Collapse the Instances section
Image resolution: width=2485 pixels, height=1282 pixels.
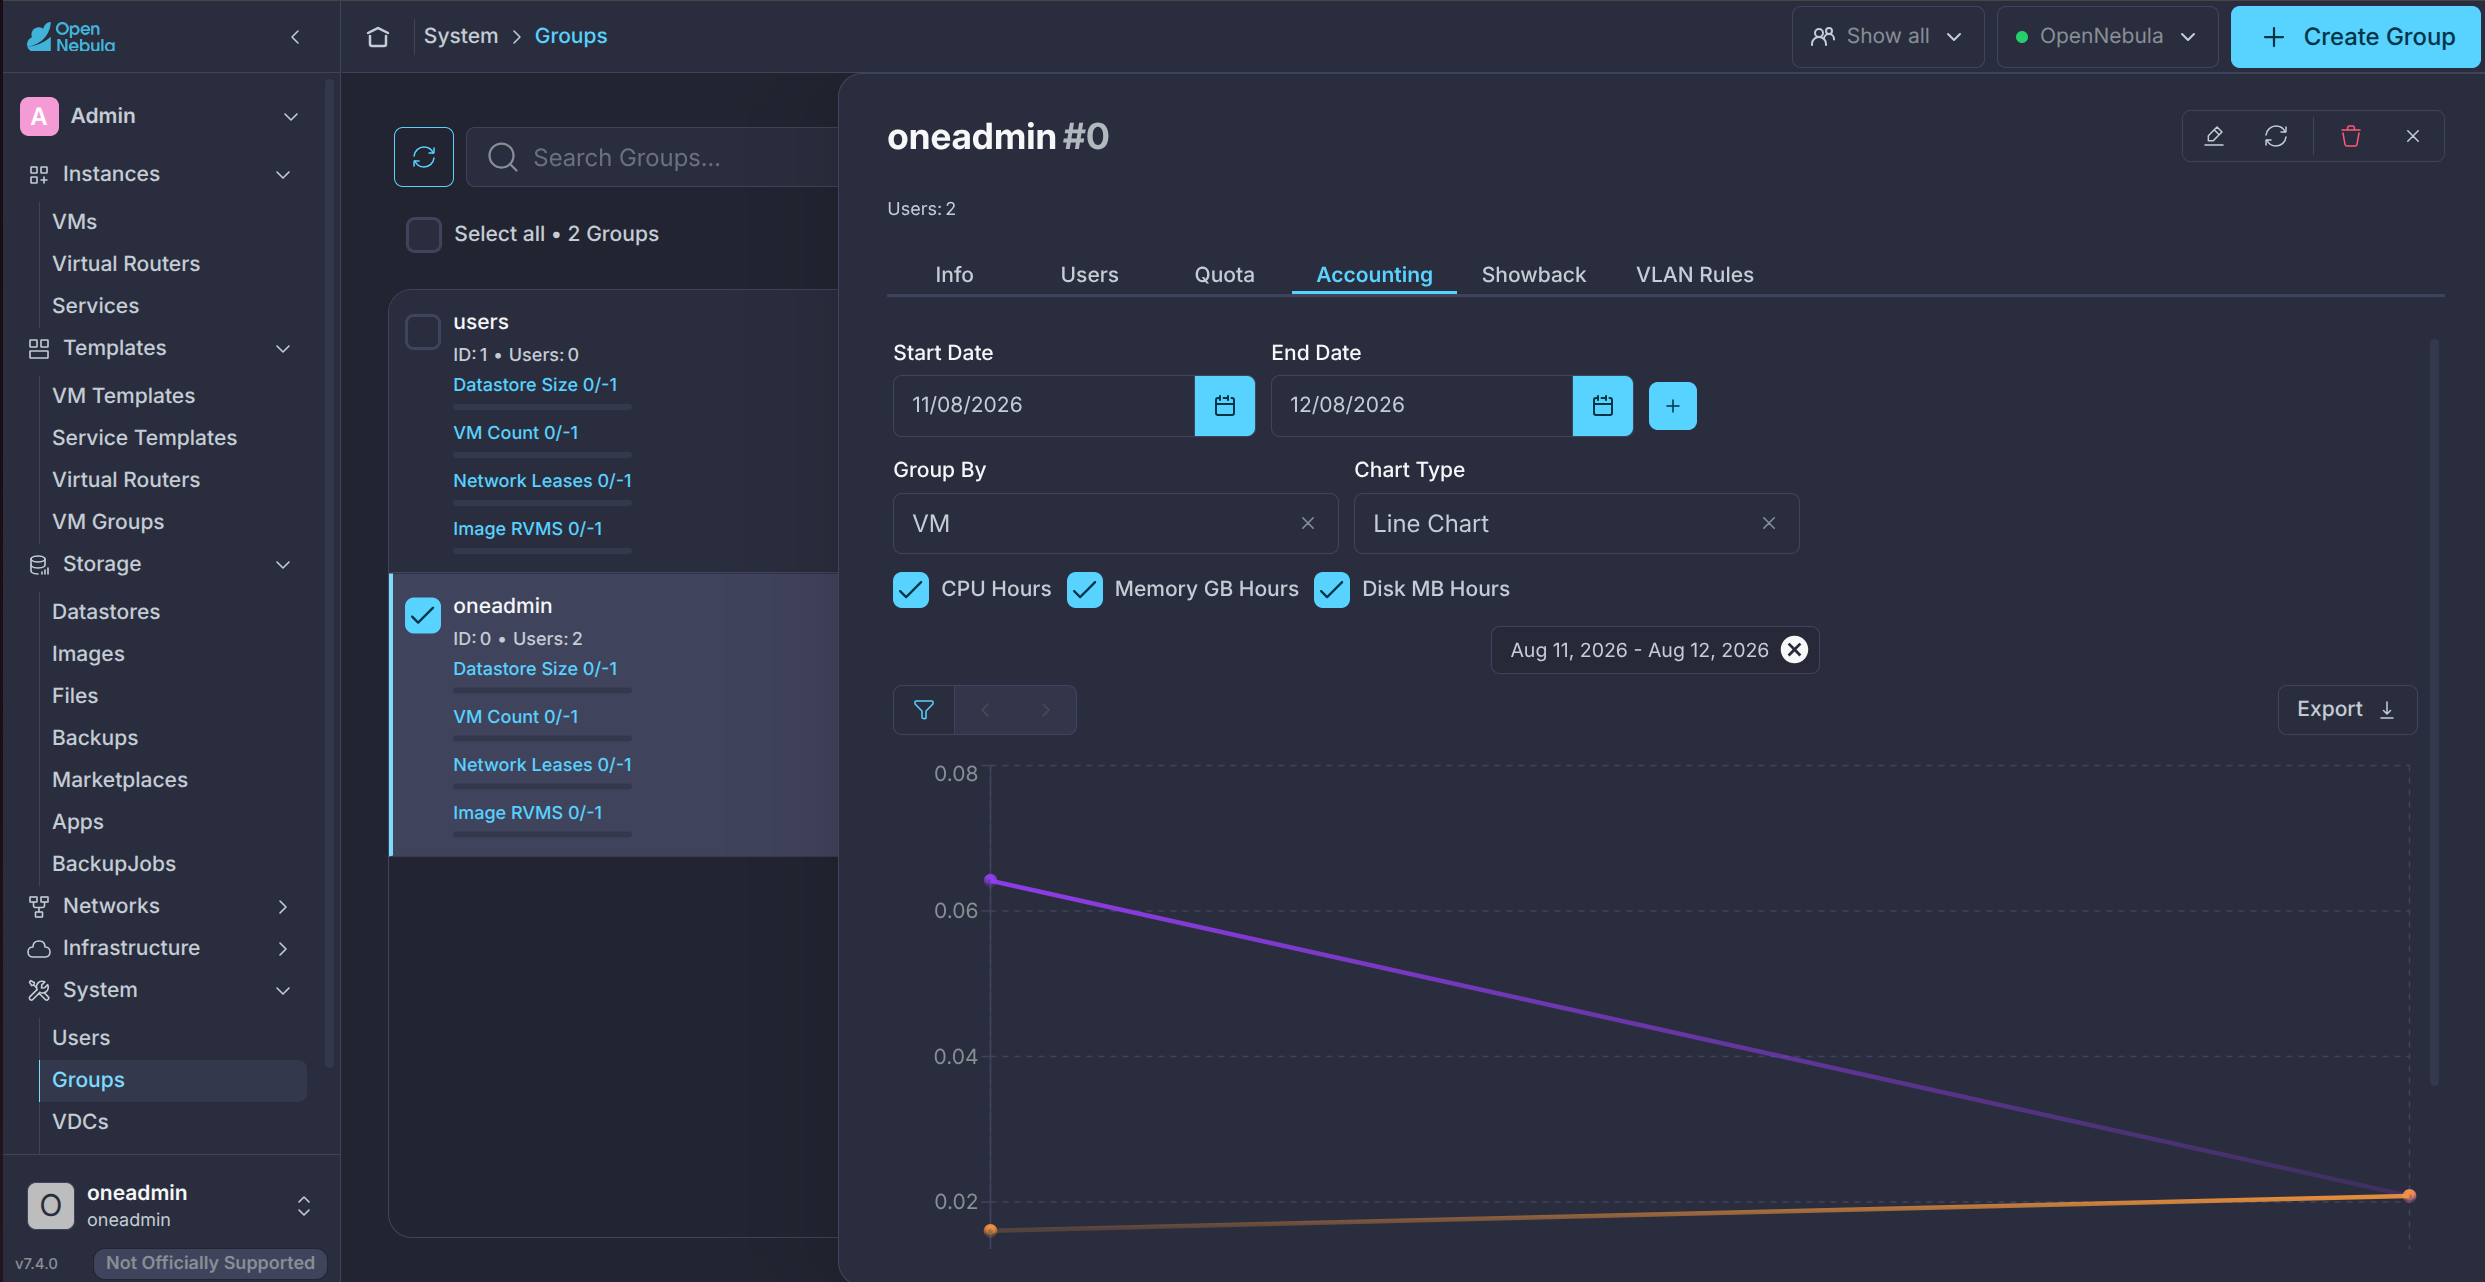283,175
